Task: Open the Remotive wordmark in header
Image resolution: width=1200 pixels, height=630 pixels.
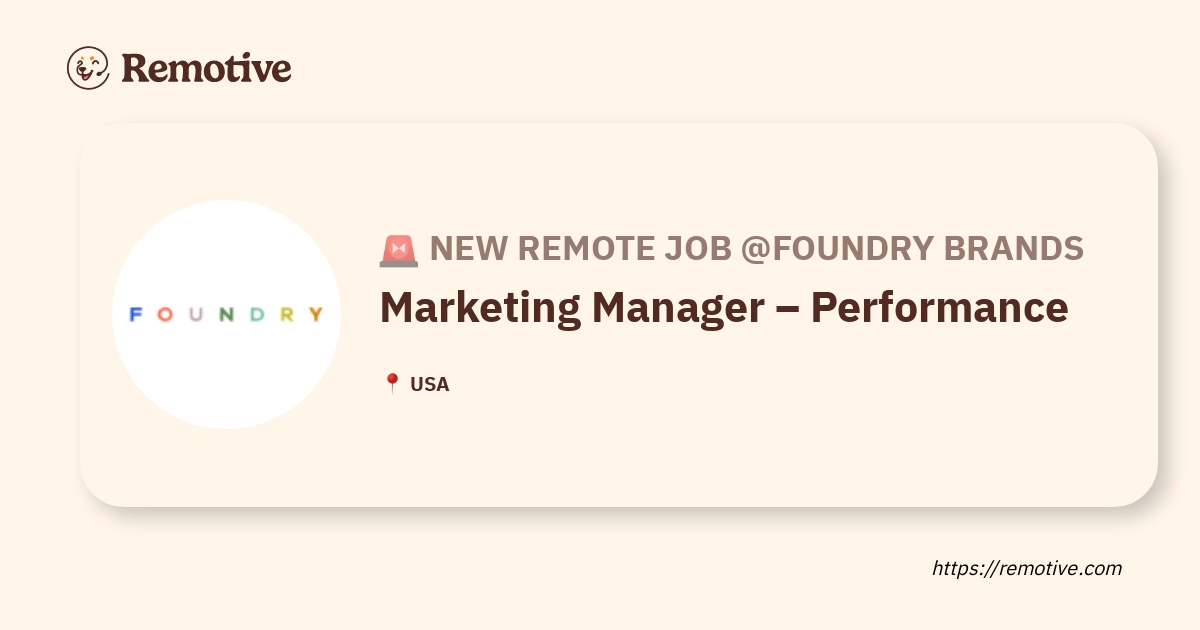Action: point(206,68)
